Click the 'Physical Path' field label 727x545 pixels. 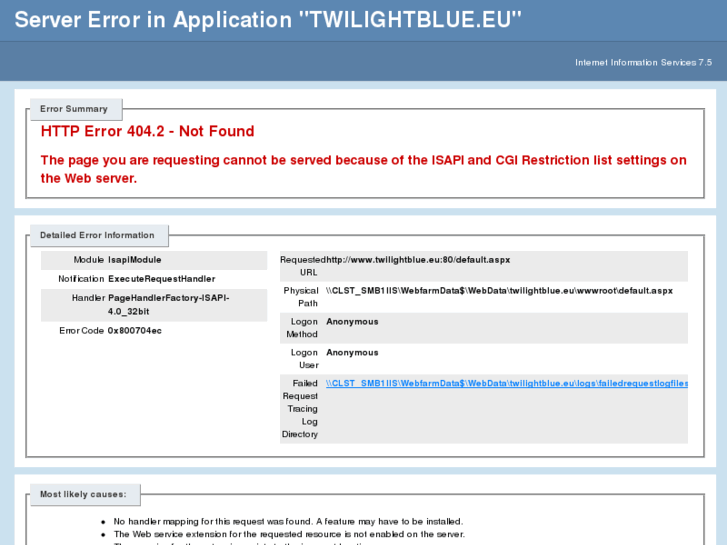[301, 297]
